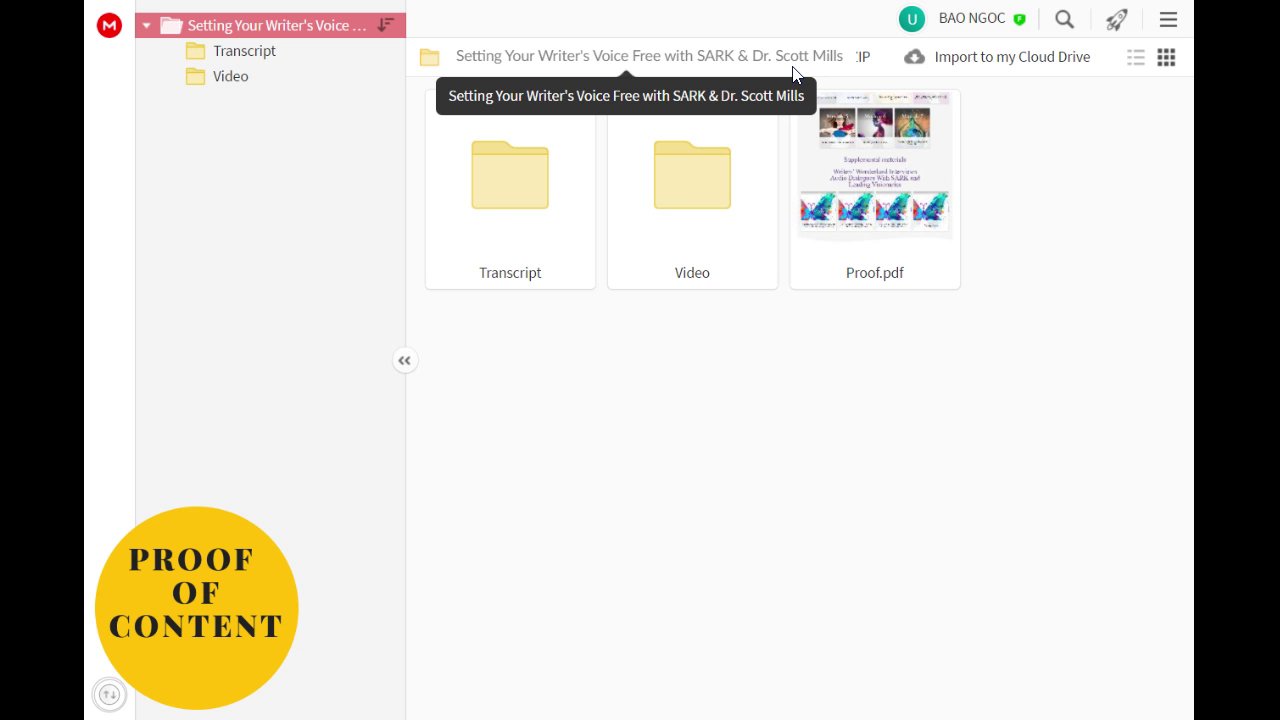
Task: Click the BAO NGOC user avatar
Action: (911, 19)
